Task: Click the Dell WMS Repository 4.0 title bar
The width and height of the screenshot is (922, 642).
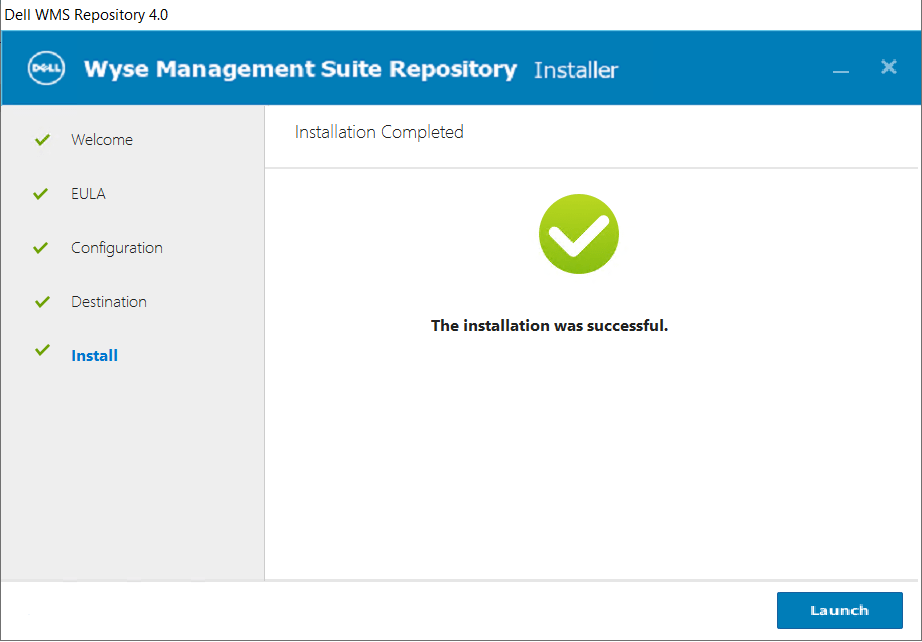Action: tap(86, 15)
